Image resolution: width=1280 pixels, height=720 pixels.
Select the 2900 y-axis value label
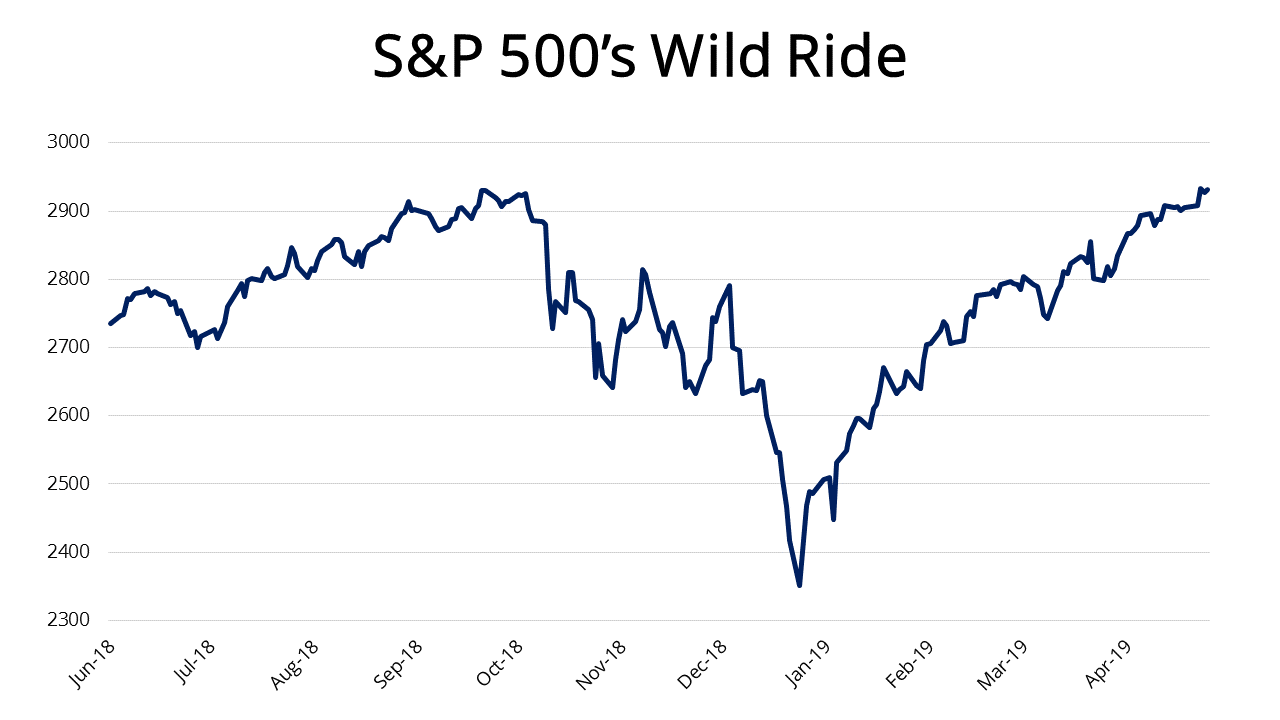pyautogui.click(x=69, y=211)
